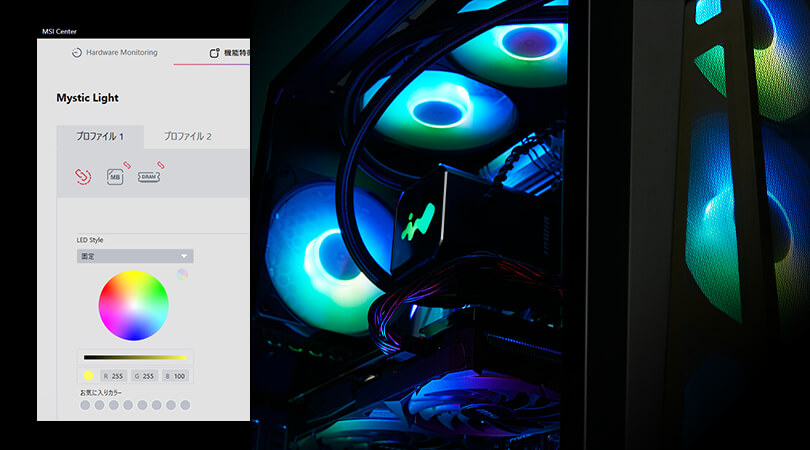Toggle the link badge on DRAM icon
Screen dimensions: 810x450
(161, 165)
